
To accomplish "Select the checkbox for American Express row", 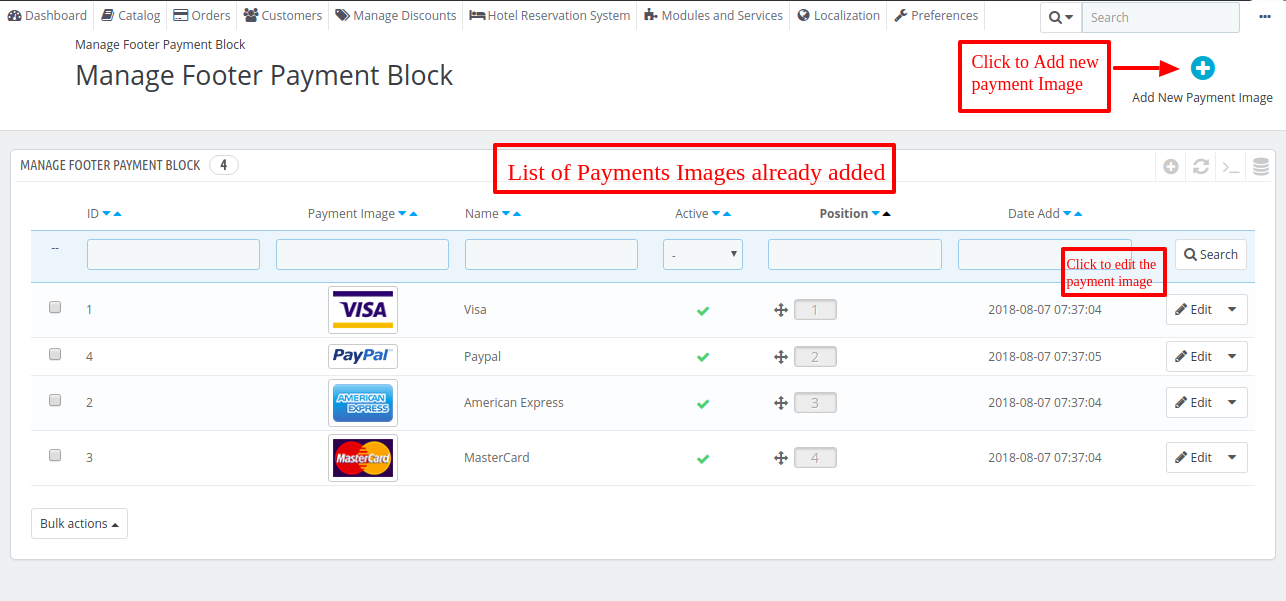I will 55,400.
